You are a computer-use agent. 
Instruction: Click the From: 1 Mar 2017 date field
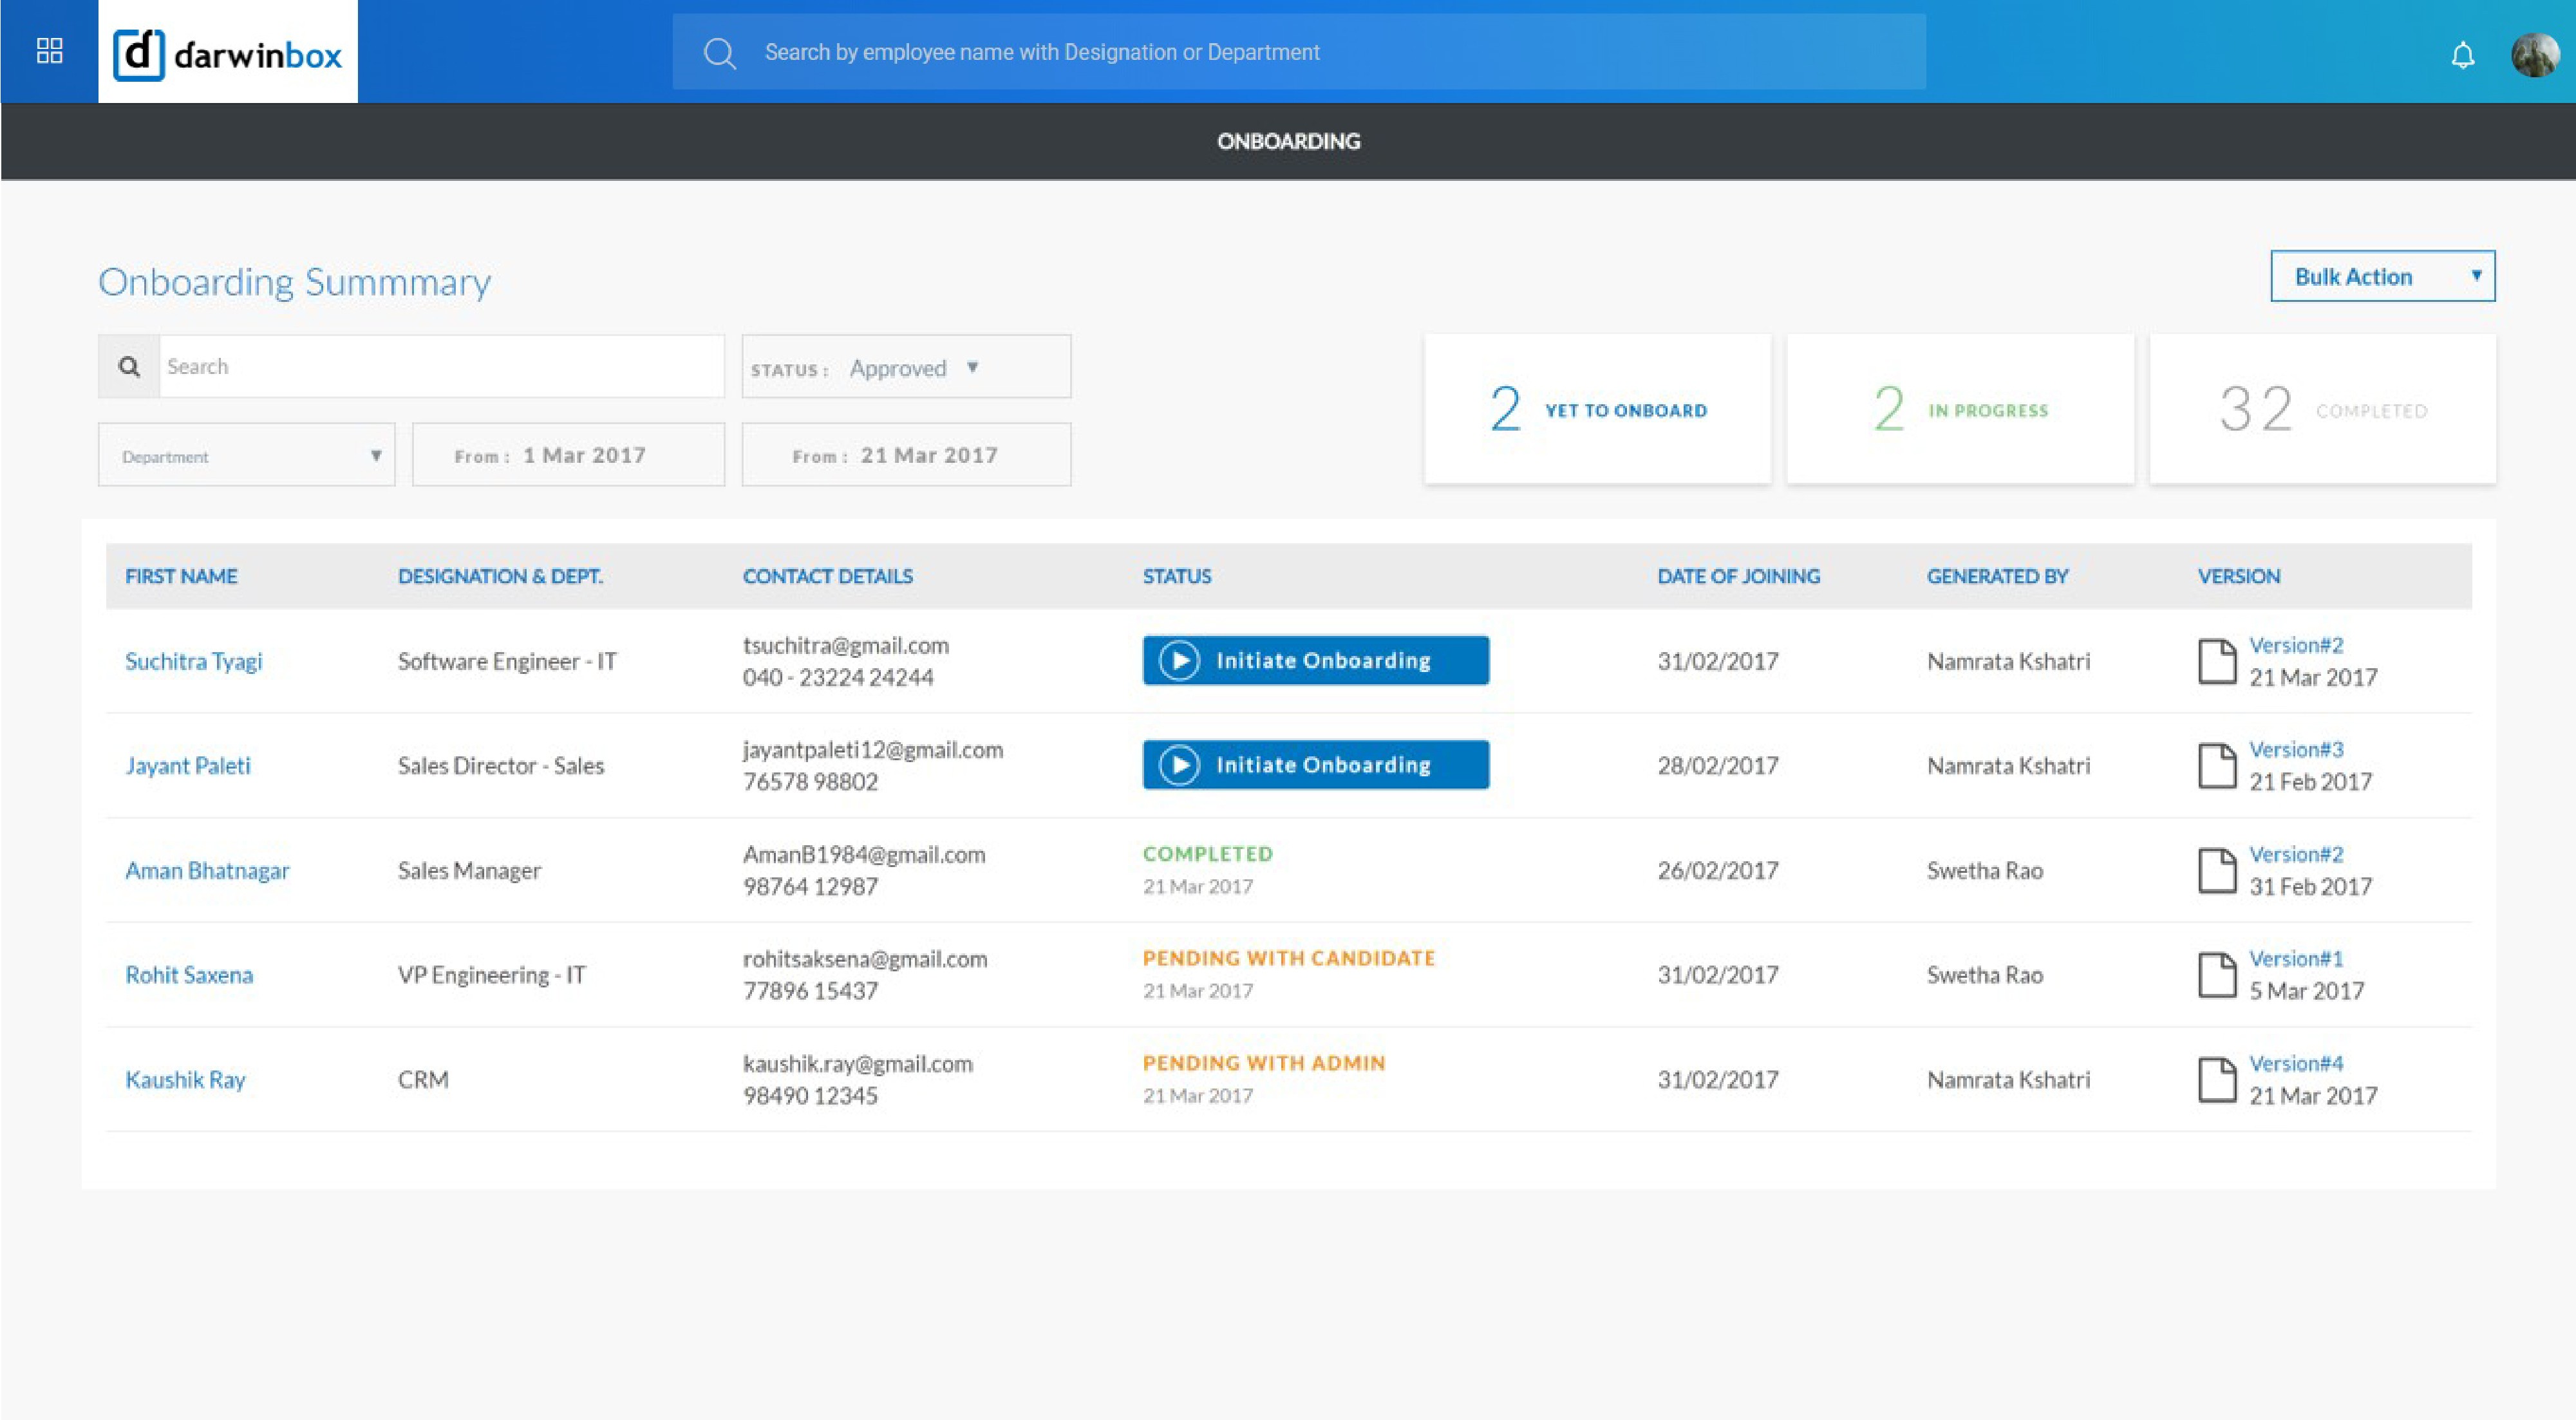[568, 454]
